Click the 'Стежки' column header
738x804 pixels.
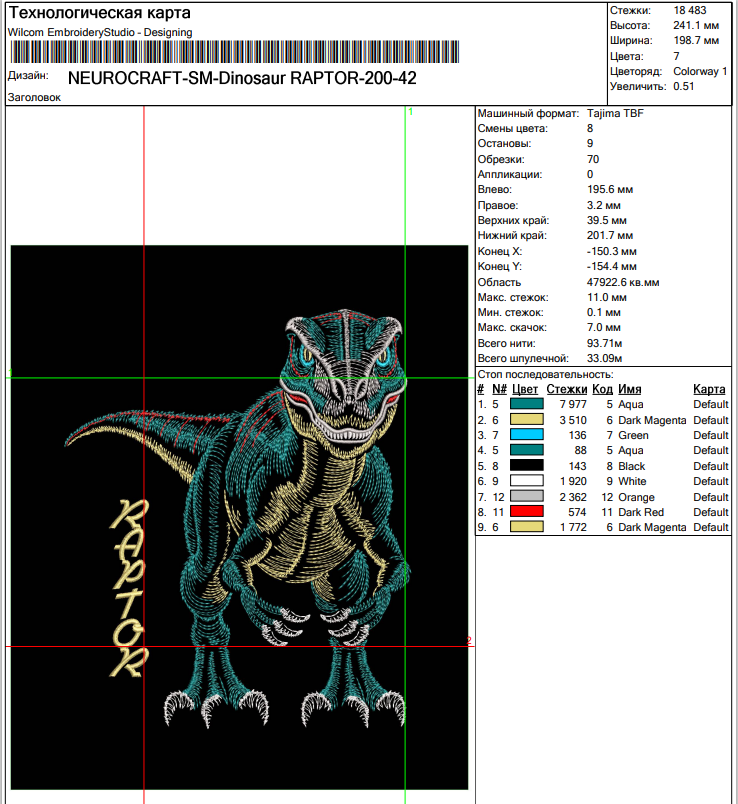566,390
